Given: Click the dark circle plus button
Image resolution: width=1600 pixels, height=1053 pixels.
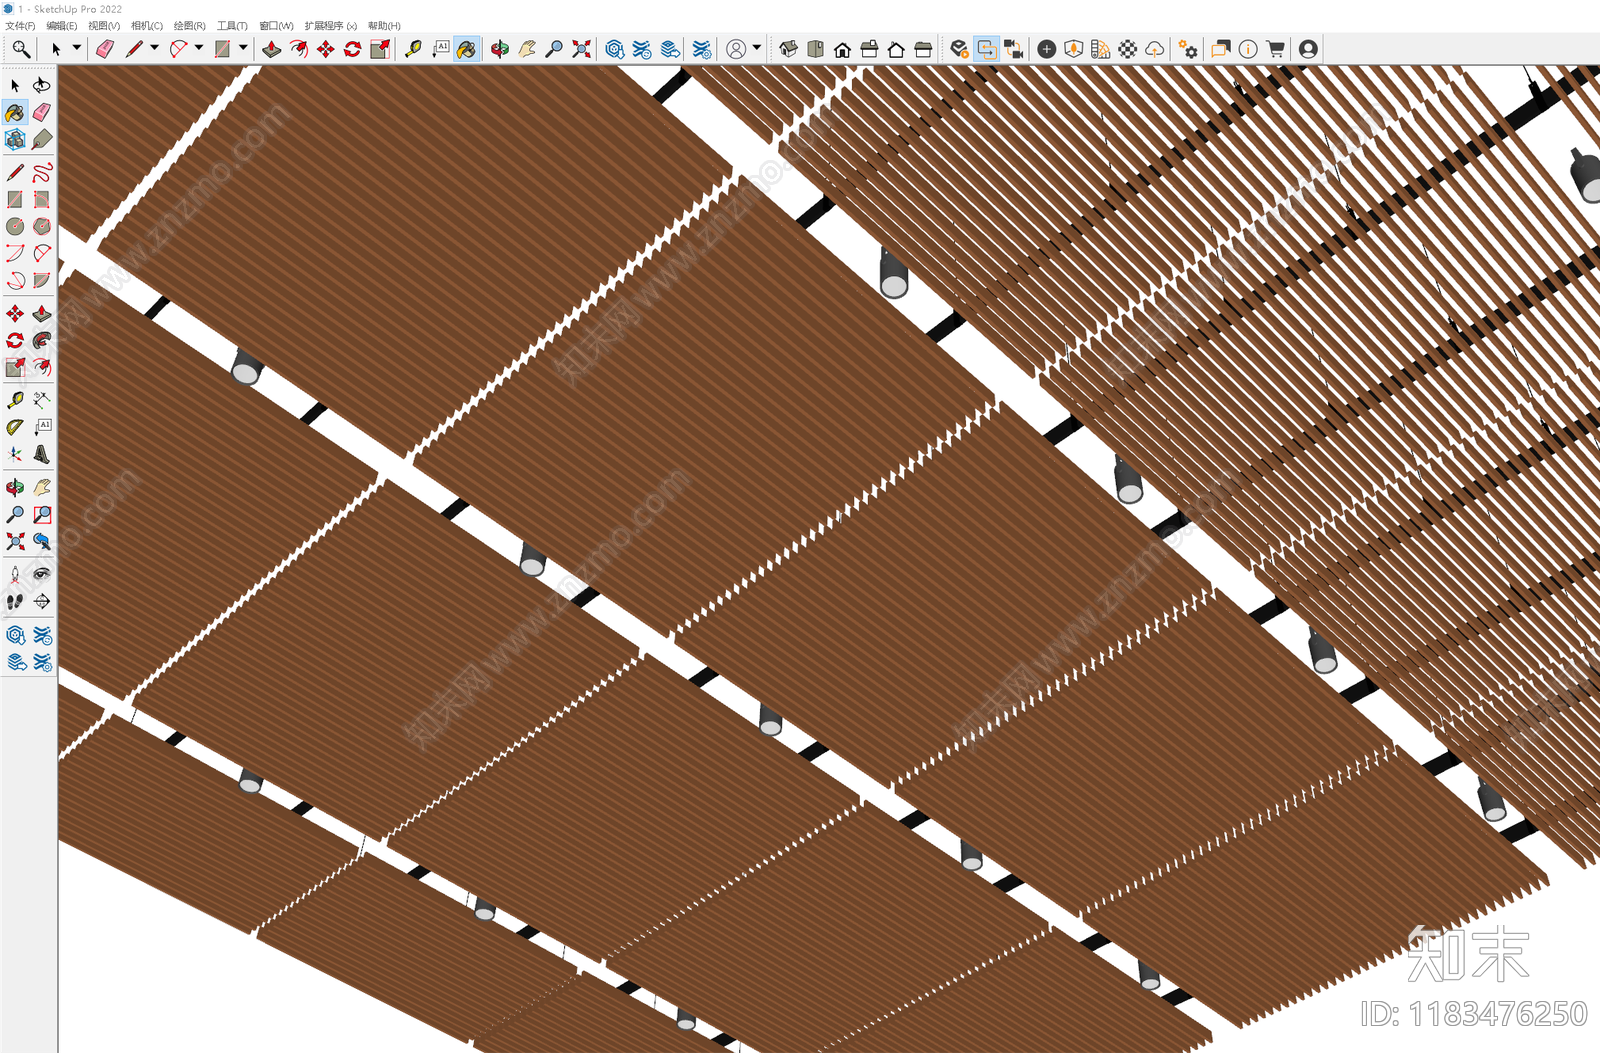Looking at the screenshot, I should [1047, 48].
